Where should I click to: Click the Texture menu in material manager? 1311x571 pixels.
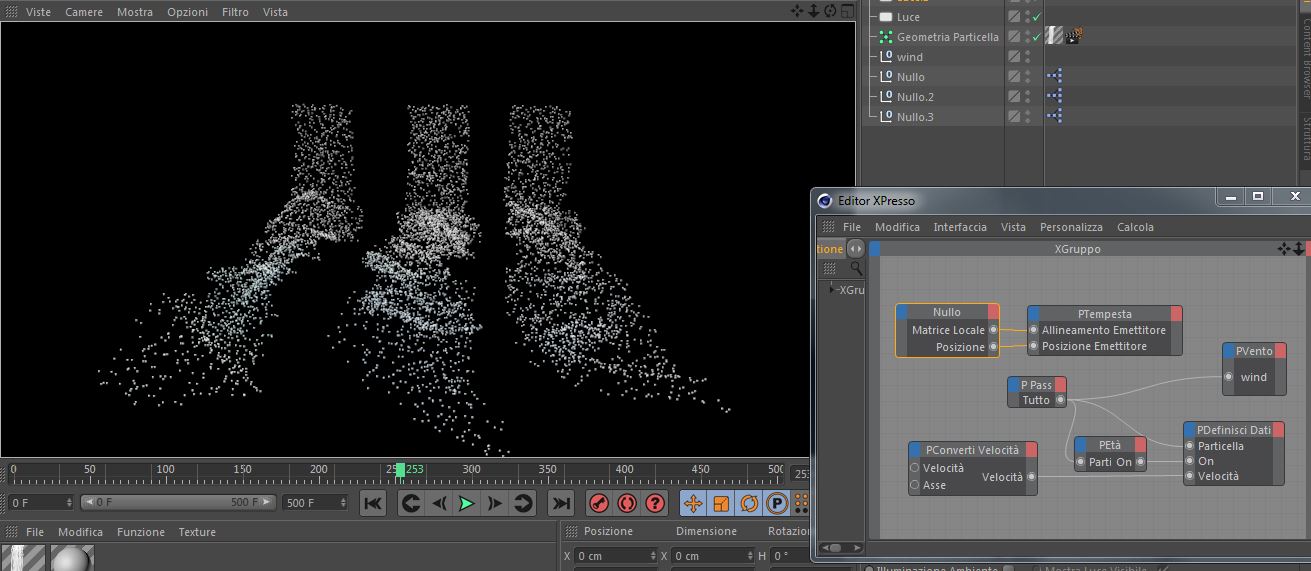pos(197,532)
